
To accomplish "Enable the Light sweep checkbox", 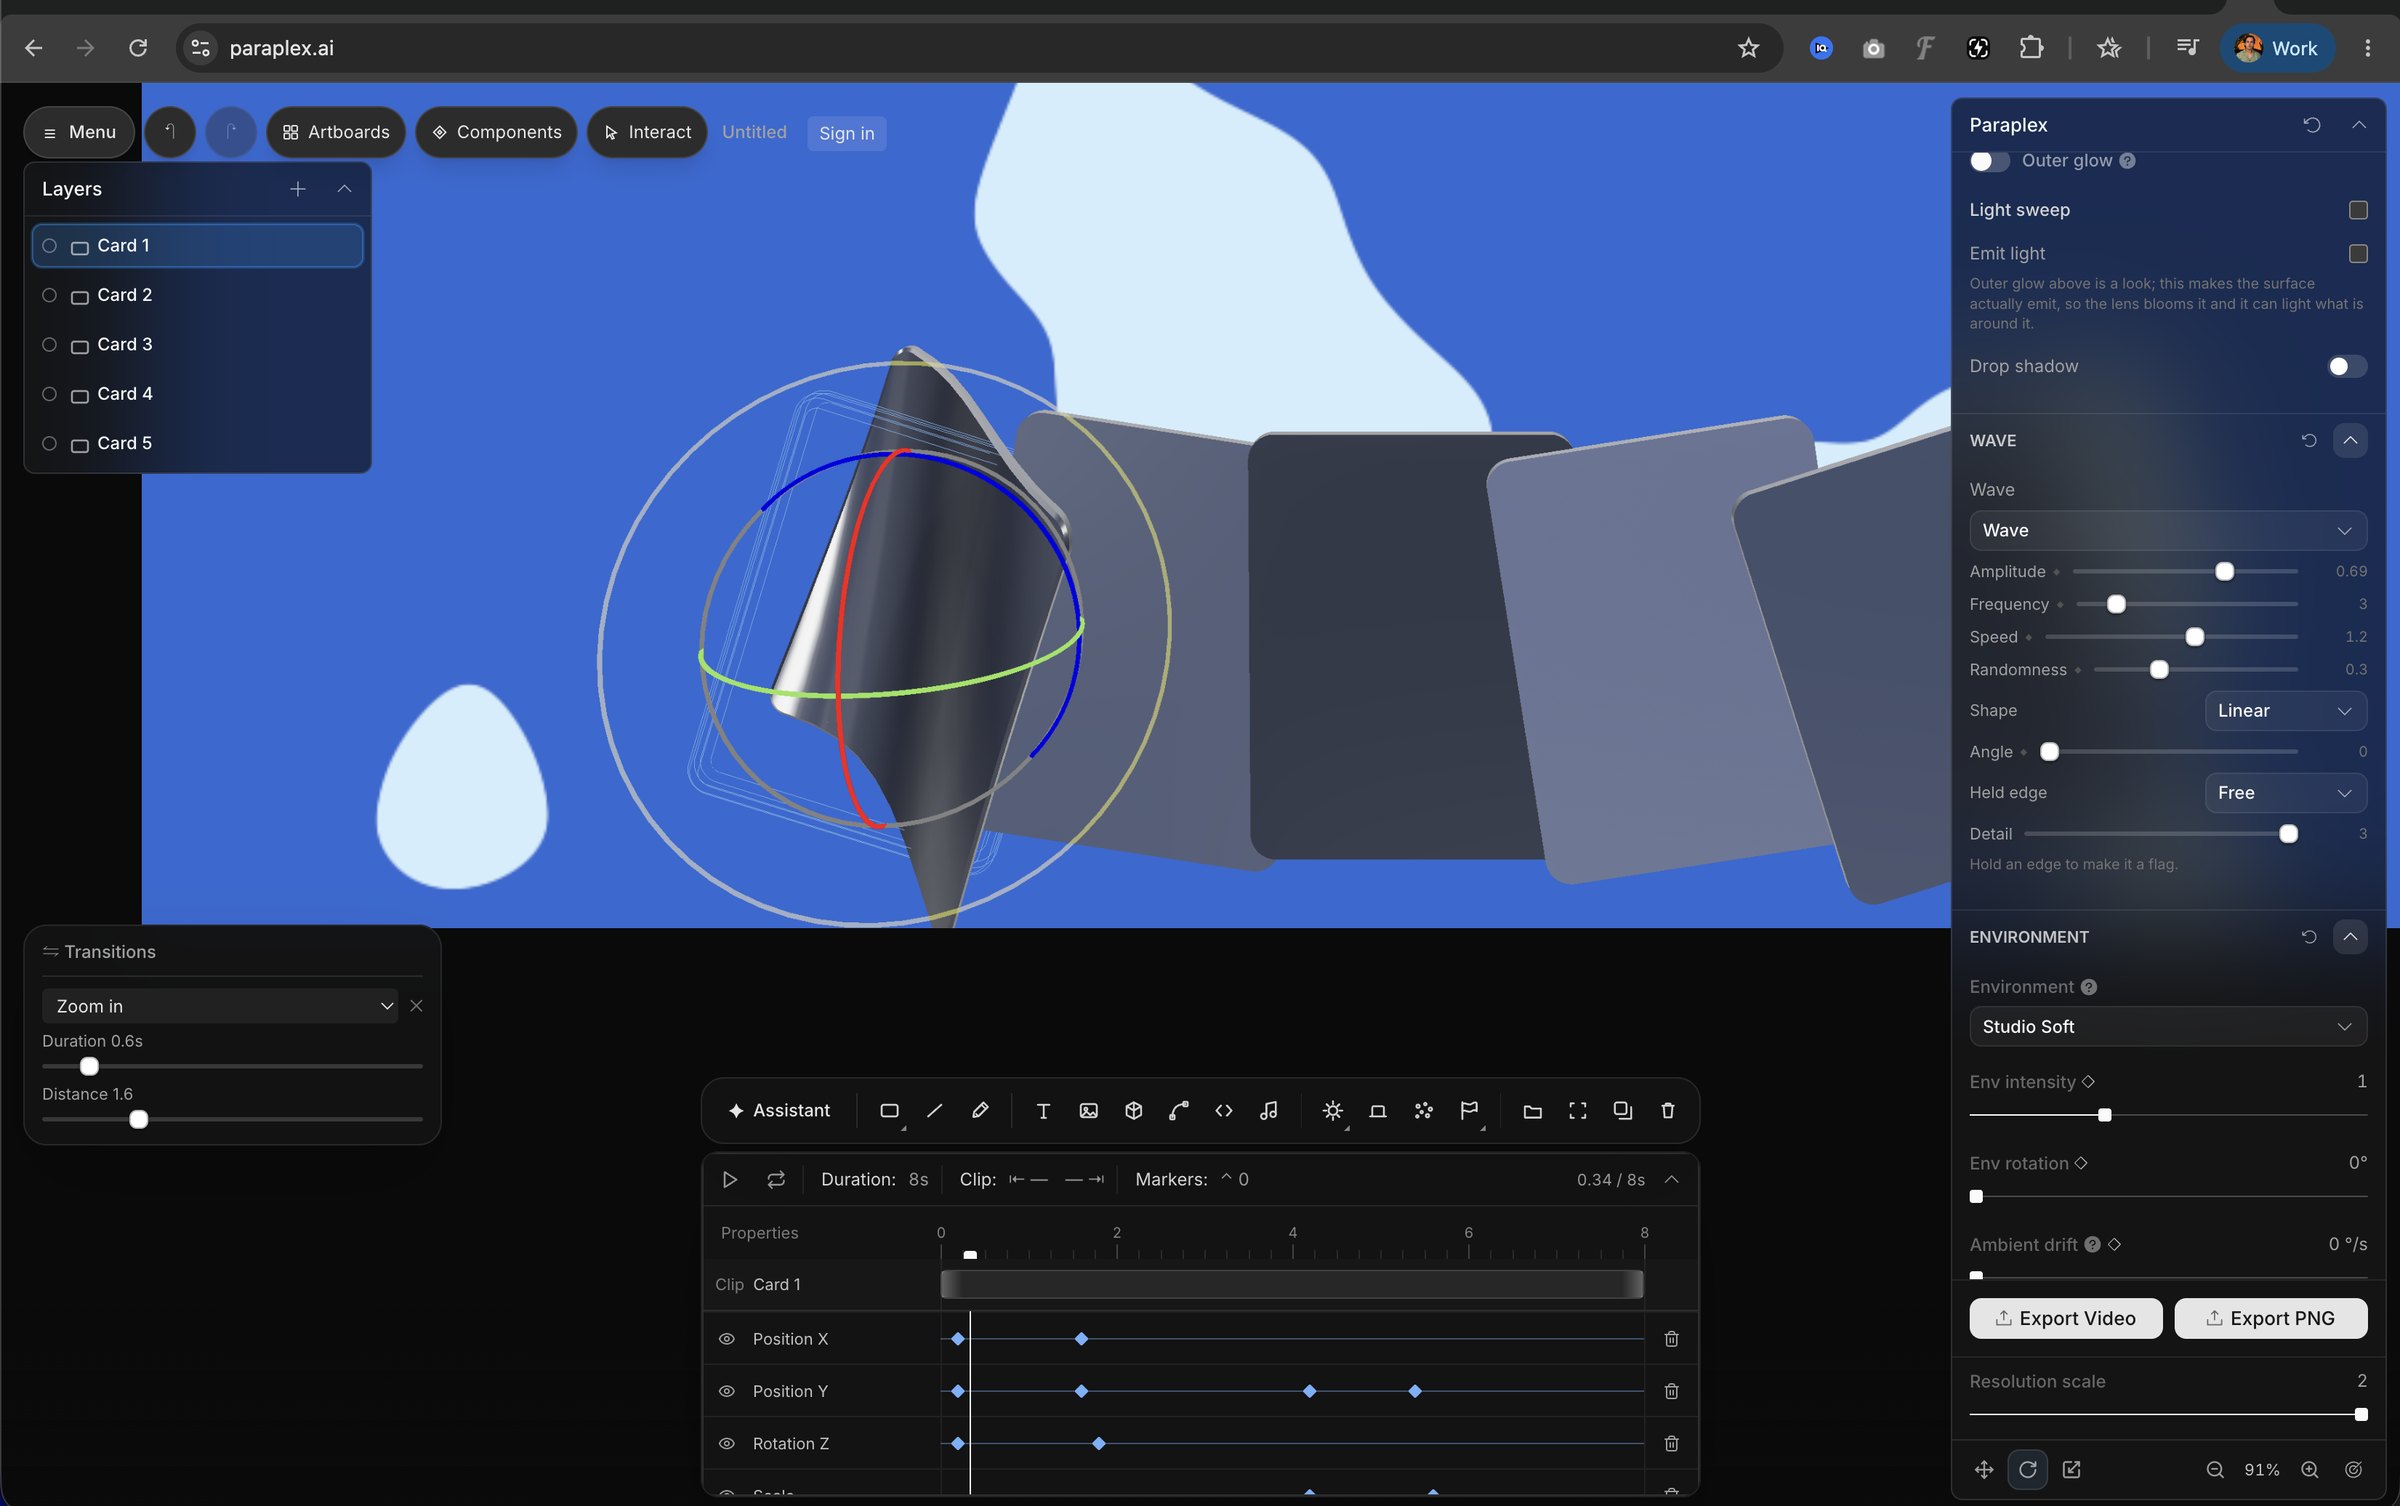I will pyautogui.click(x=2358, y=210).
